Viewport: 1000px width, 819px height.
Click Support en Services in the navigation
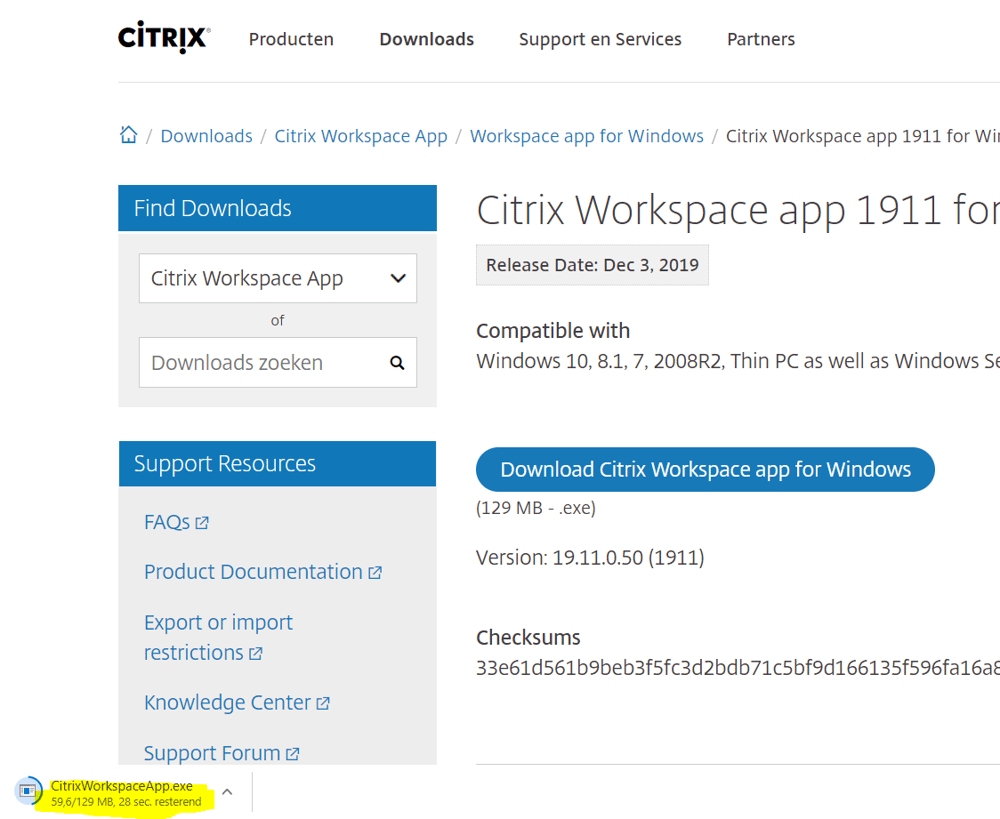[600, 39]
